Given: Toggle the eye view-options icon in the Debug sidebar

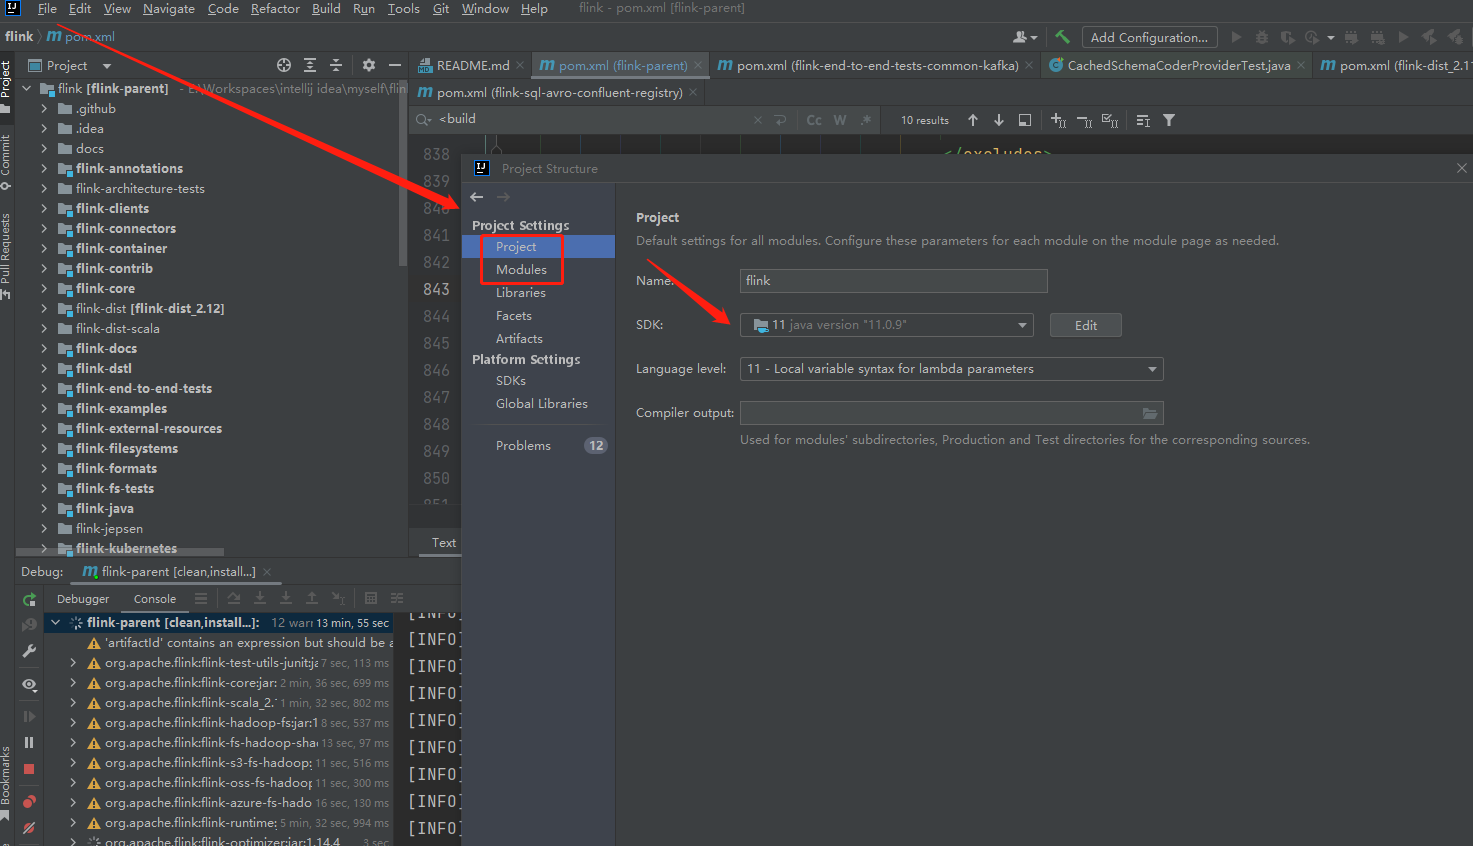Looking at the screenshot, I should 29,685.
